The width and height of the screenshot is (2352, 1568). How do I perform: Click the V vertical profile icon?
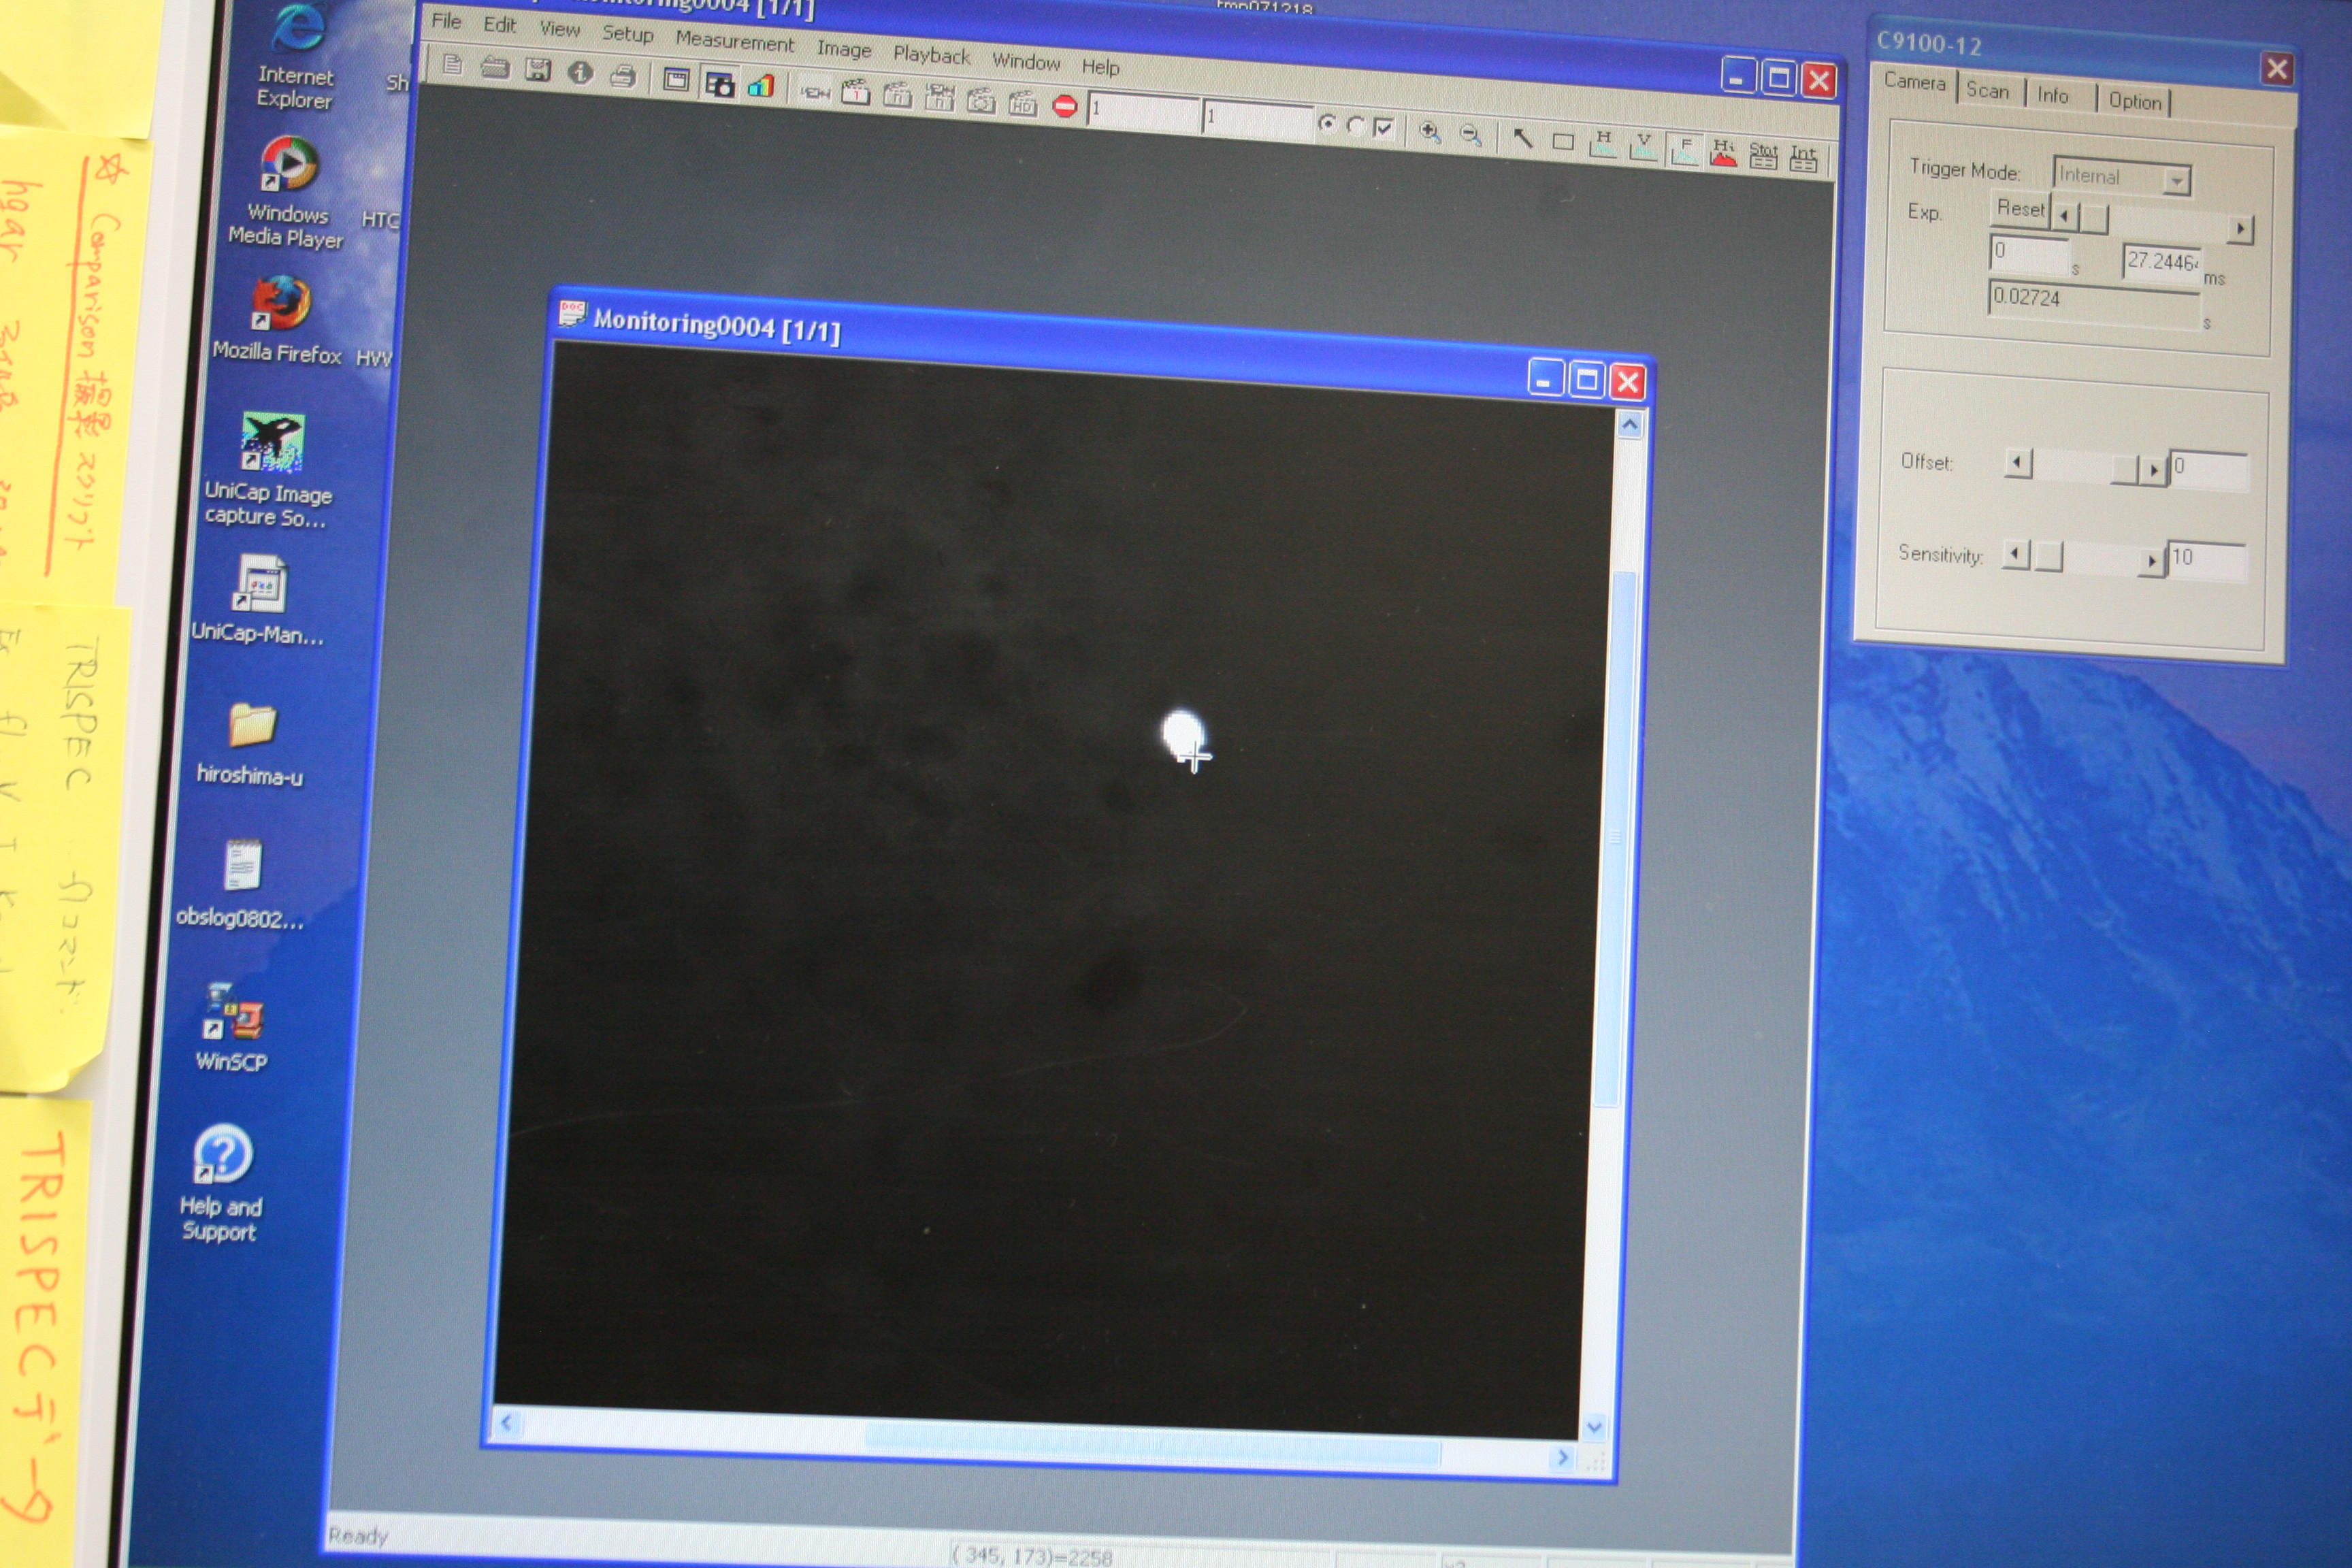pos(1643,147)
